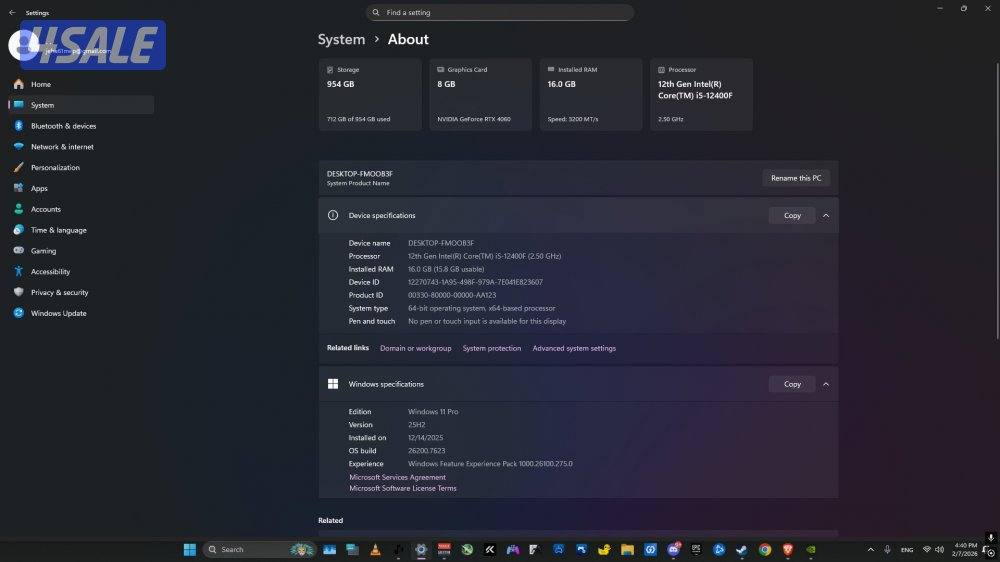1000x562 pixels.
Task: Open the NVIDIA app from taskbar
Action: click(x=811, y=550)
